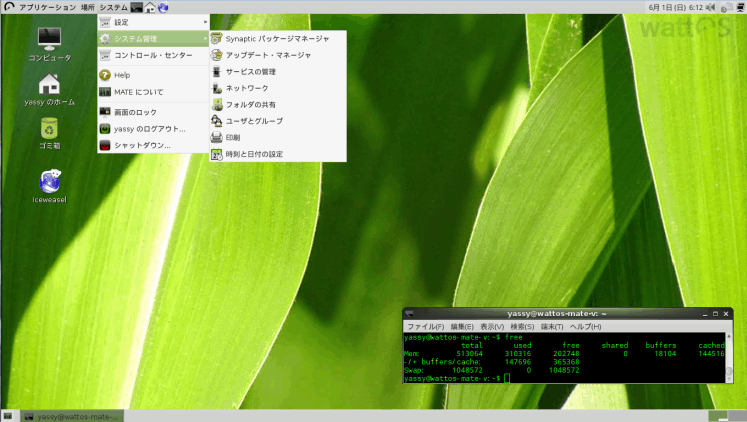Minimize the terminal window
The height and width of the screenshot is (422, 747).
pos(705,314)
